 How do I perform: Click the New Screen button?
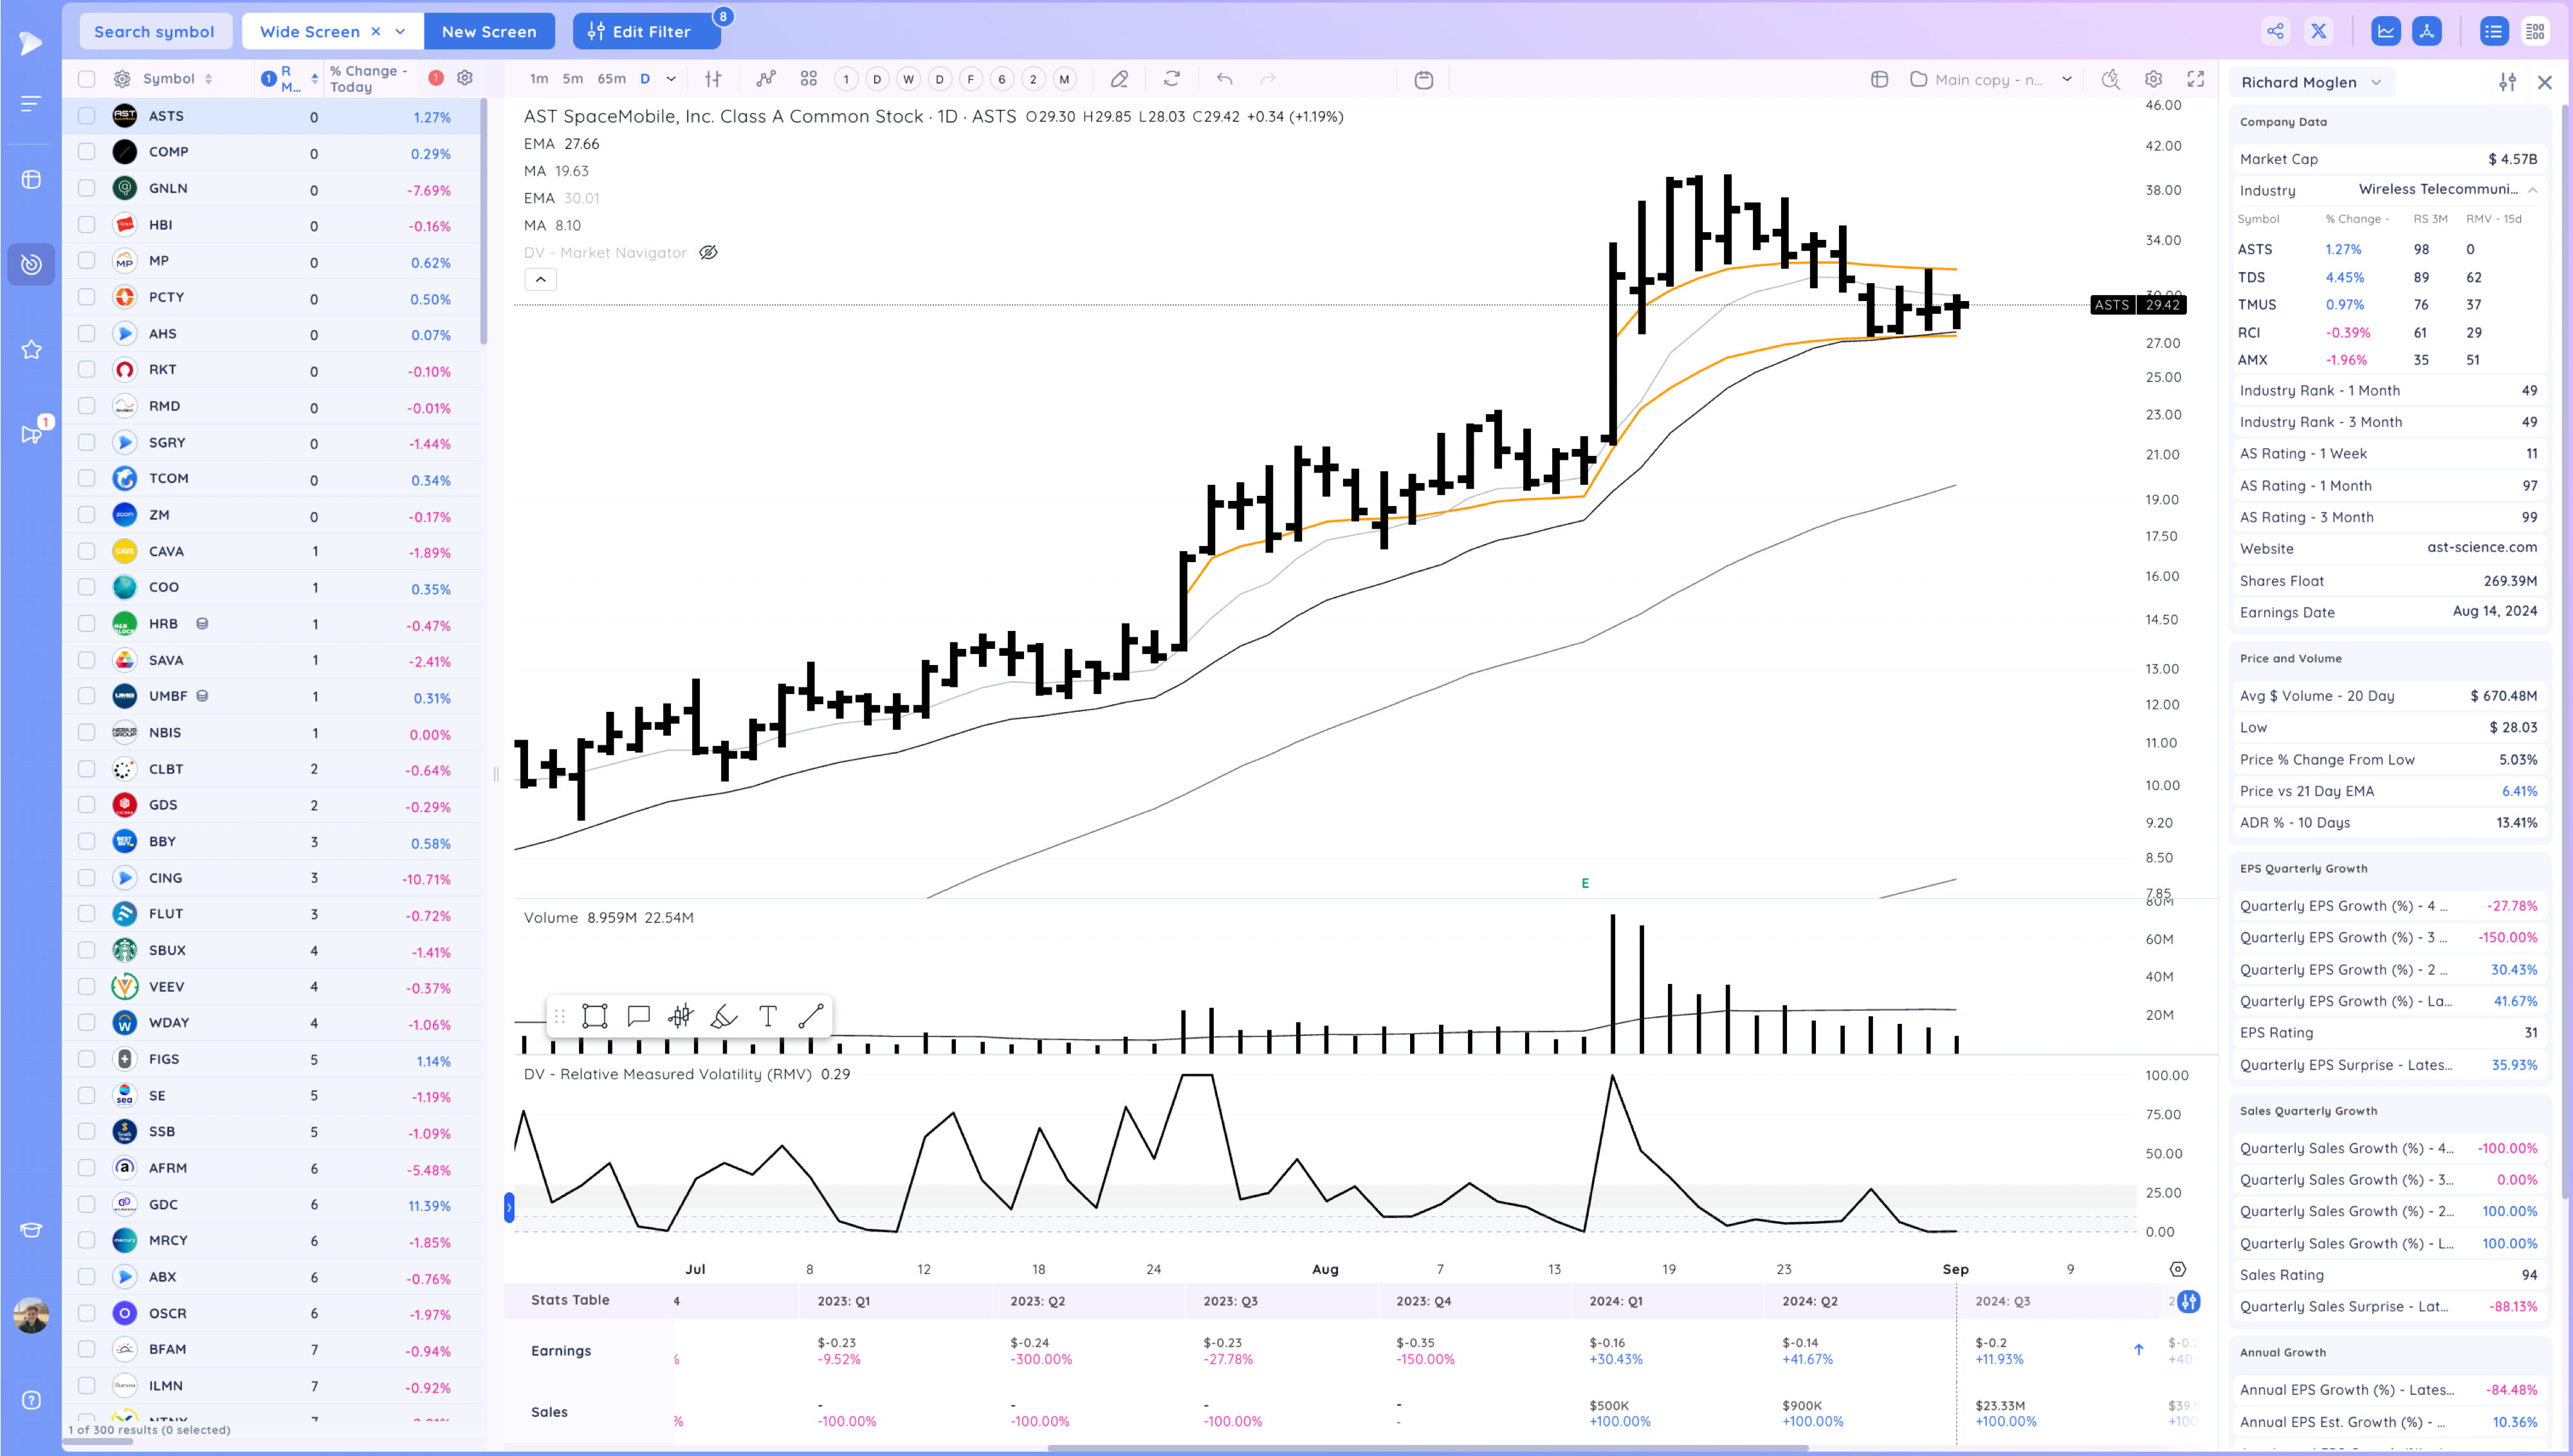[489, 31]
